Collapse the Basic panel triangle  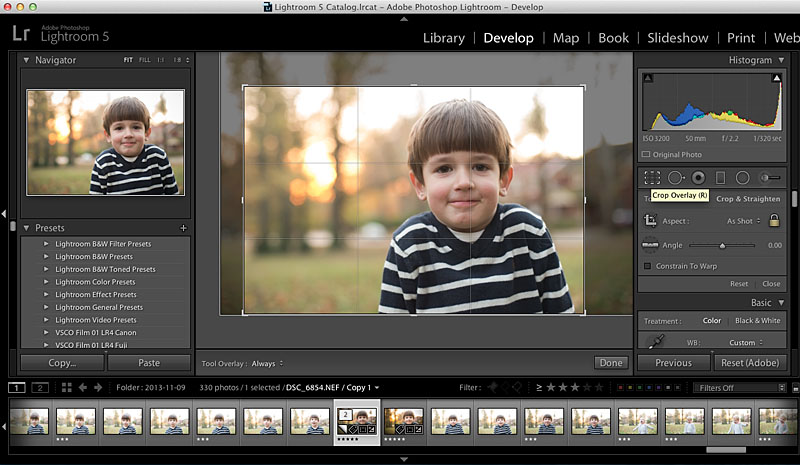(x=782, y=303)
